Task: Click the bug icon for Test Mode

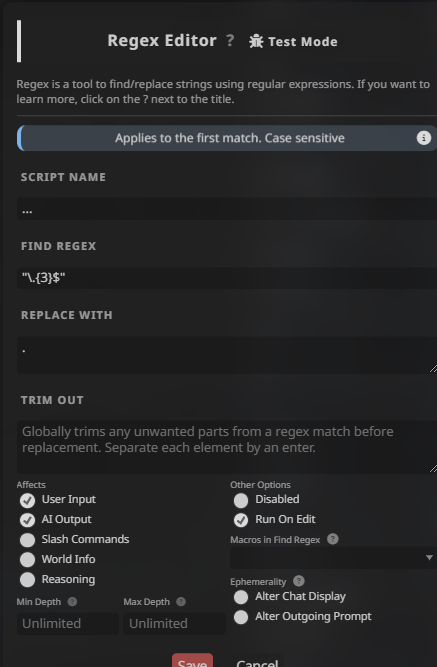Action: (x=256, y=41)
